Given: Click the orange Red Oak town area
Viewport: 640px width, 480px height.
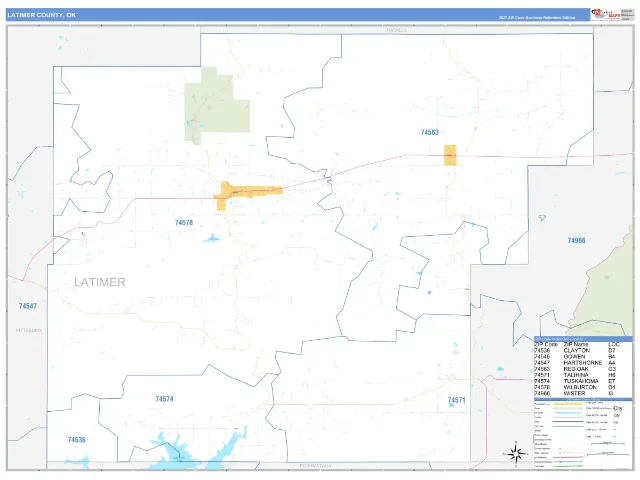Looking at the screenshot, I should 450,155.
